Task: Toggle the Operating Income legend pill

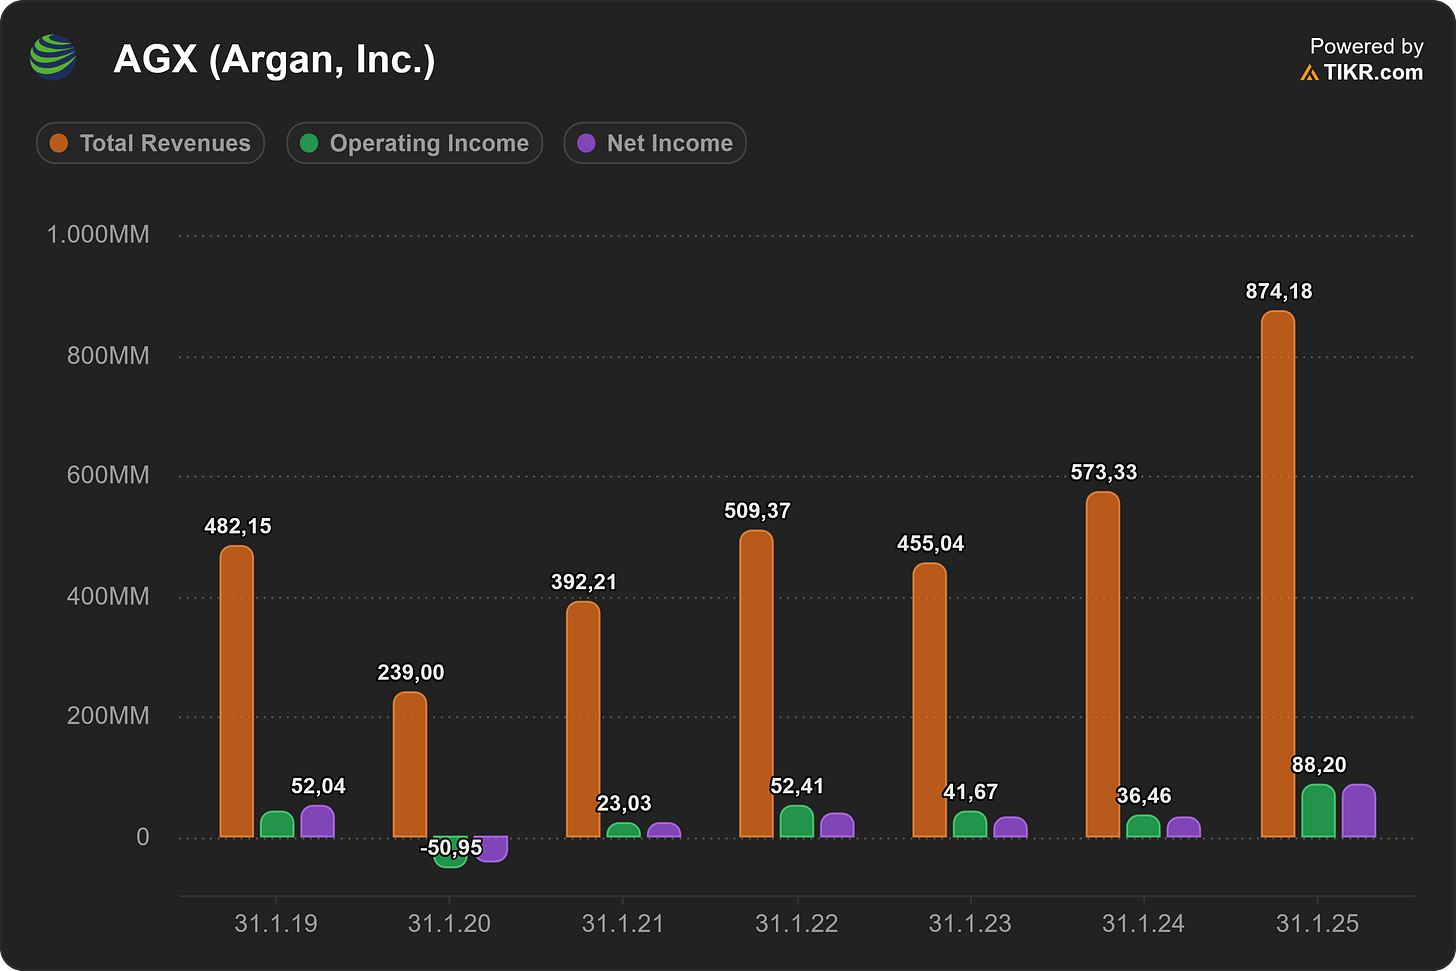Action: (414, 143)
